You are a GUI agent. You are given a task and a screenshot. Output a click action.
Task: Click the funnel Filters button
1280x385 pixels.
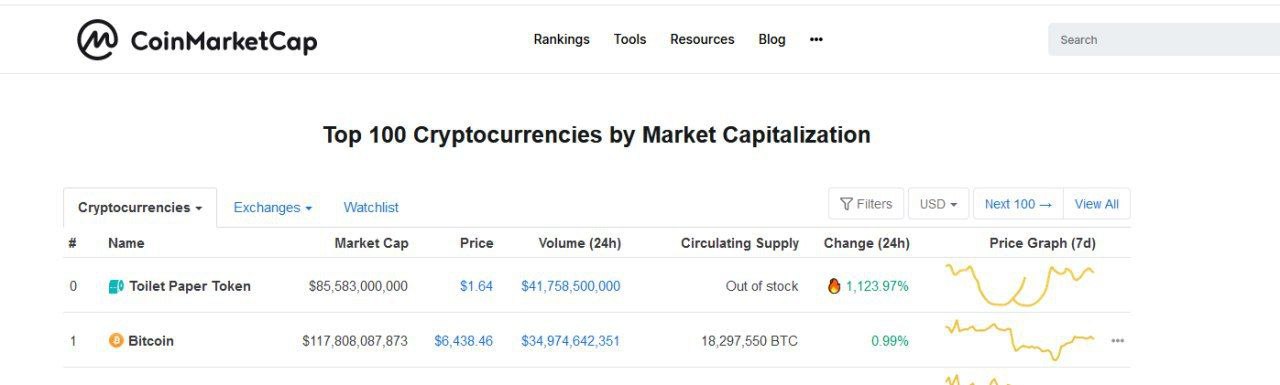[x=866, y=204]
